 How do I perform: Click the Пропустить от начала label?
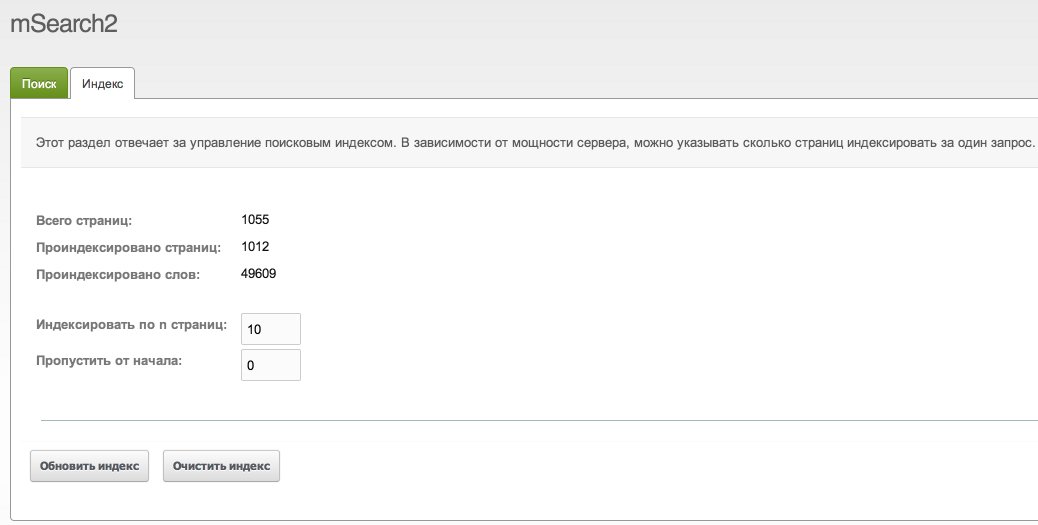(x=109, y=361)
